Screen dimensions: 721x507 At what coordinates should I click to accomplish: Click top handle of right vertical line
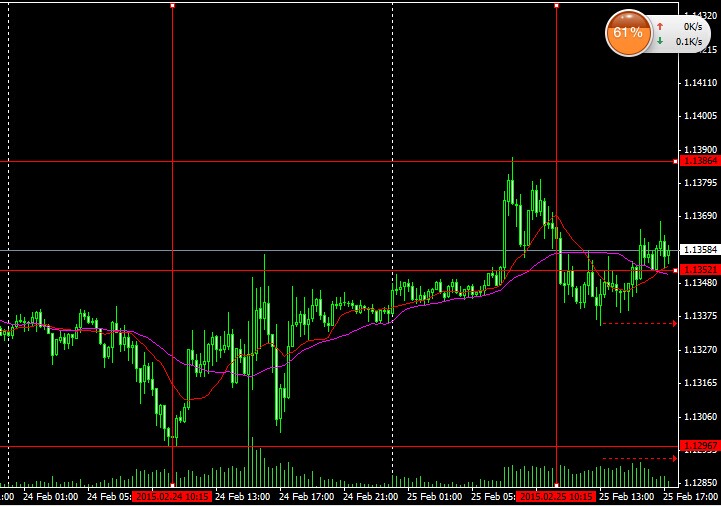(556, 6)
